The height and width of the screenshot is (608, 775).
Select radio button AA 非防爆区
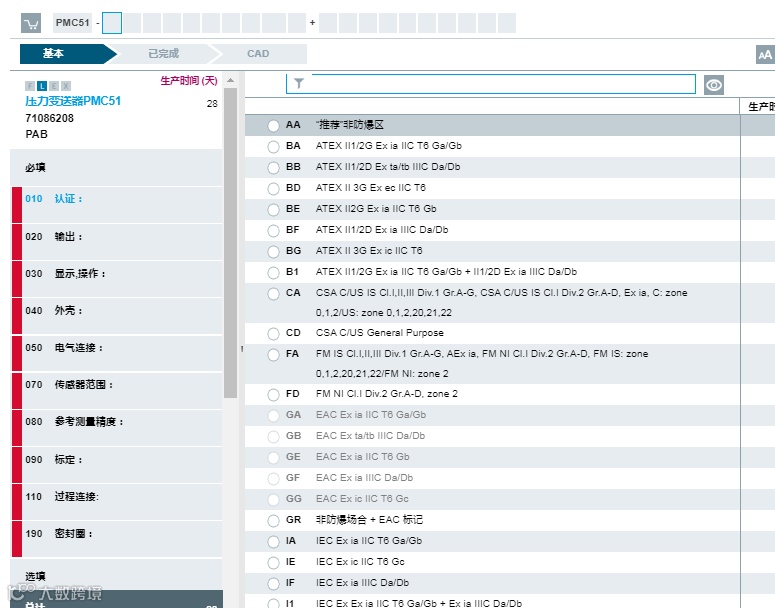click(273, 126)
